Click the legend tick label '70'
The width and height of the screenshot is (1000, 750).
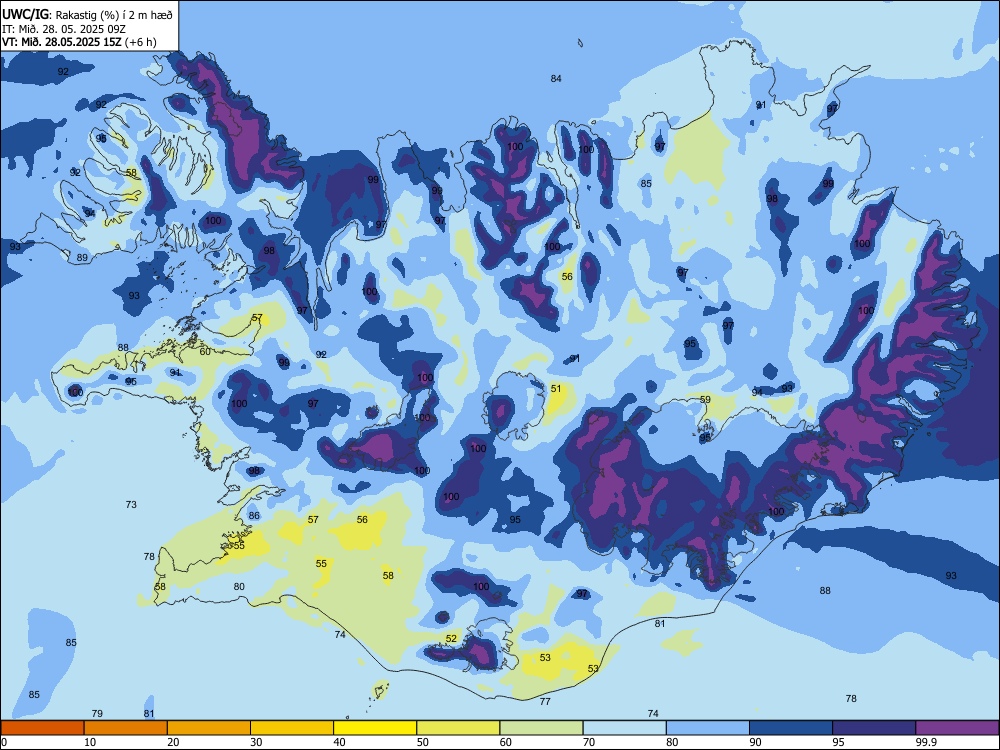click(x=589, y=742)
